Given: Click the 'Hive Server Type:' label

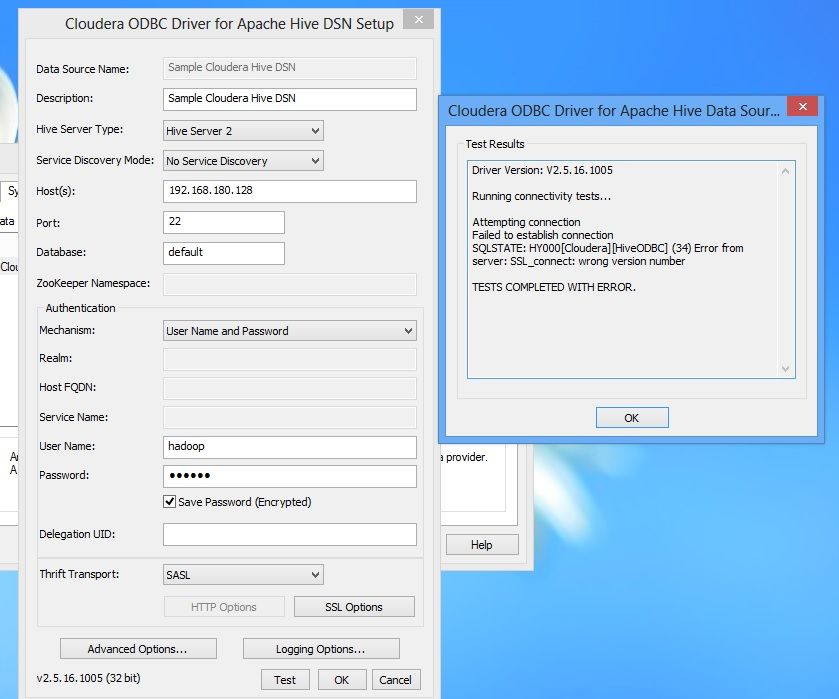Looking at the screenshot, I should click(x=79, y=129).
